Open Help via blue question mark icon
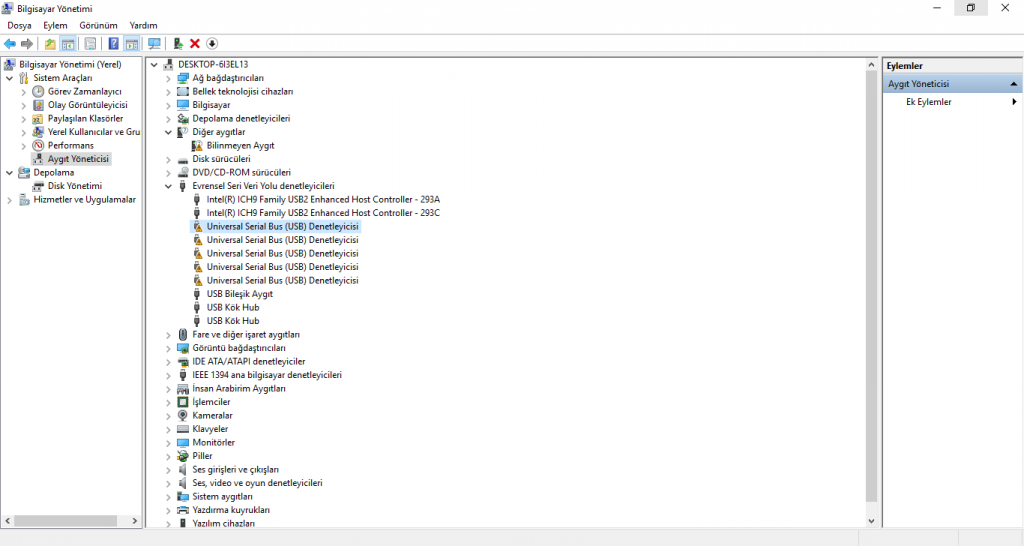1024x546 pixels. coord(114,44)
